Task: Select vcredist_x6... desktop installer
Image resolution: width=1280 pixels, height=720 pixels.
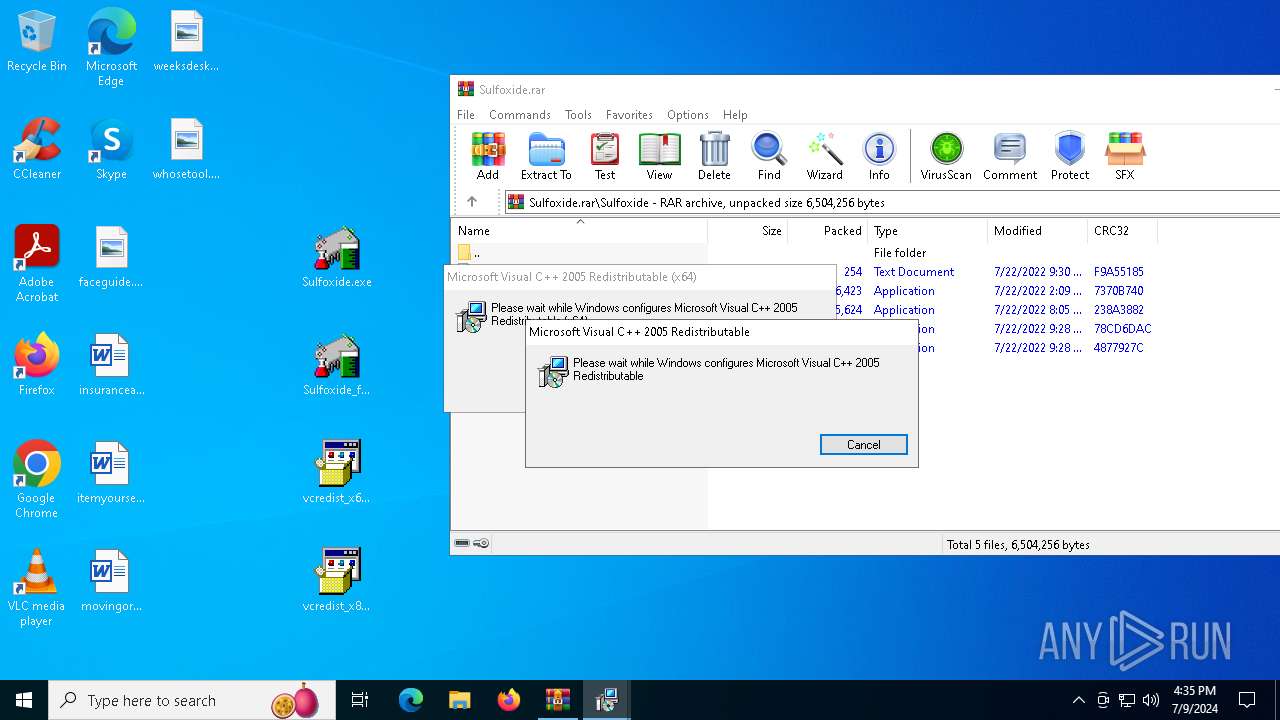Action: tap(337, 473)
